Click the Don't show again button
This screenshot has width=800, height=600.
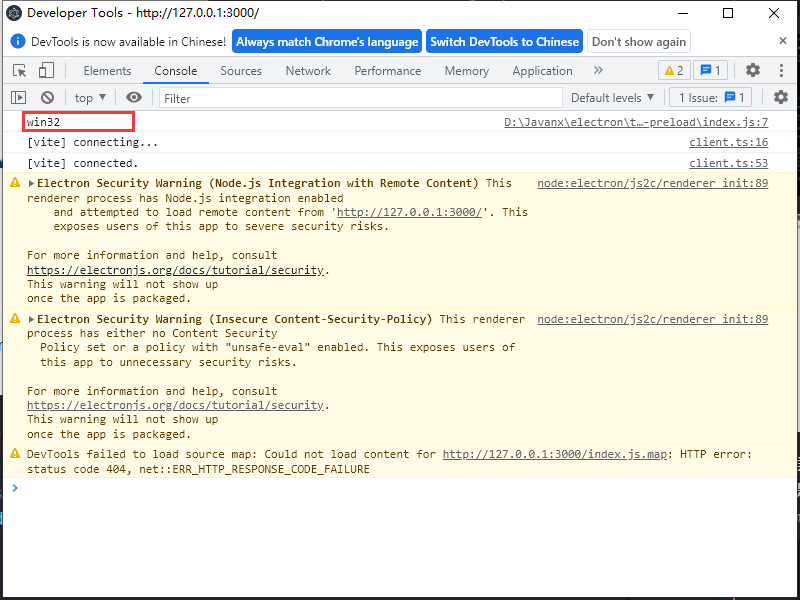[x=639, y=41]
